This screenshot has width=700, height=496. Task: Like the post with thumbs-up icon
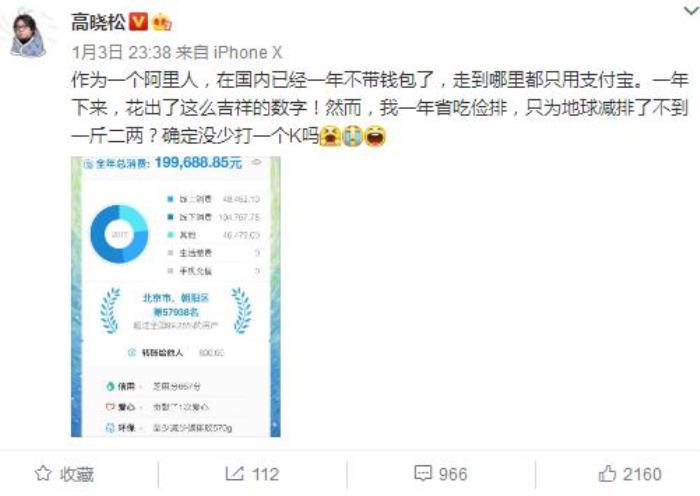607,473
